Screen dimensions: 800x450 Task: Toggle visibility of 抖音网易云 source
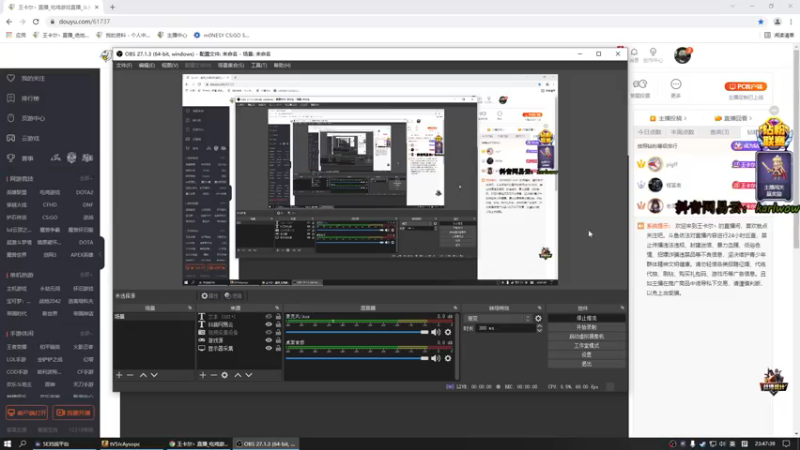268,324
